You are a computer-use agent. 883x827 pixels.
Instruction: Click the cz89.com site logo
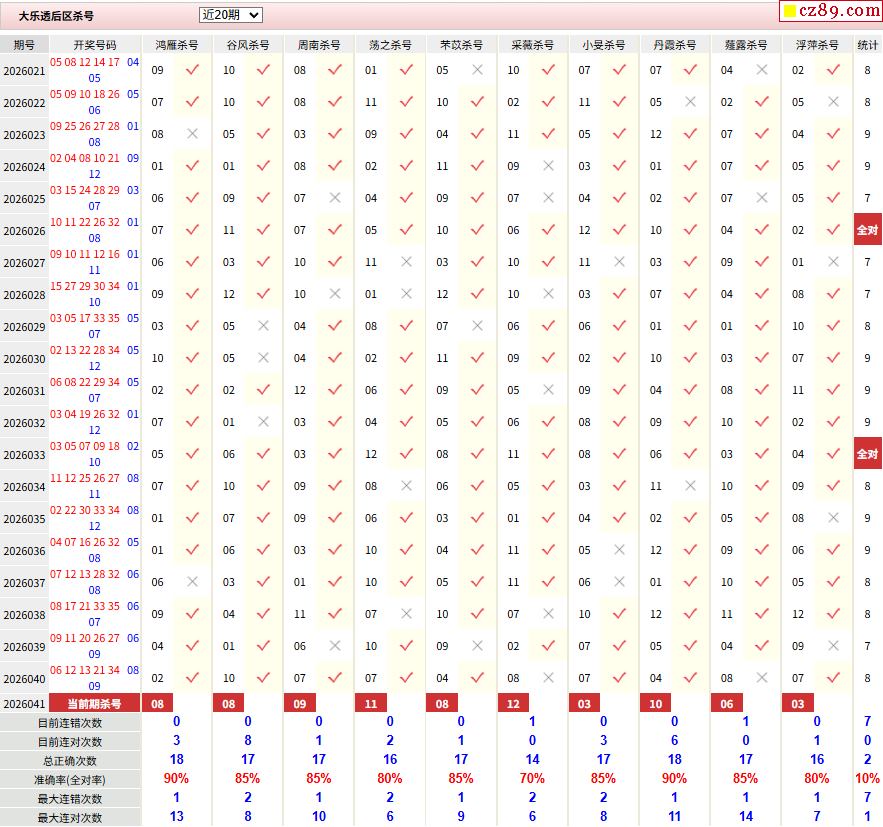(830, 11)
